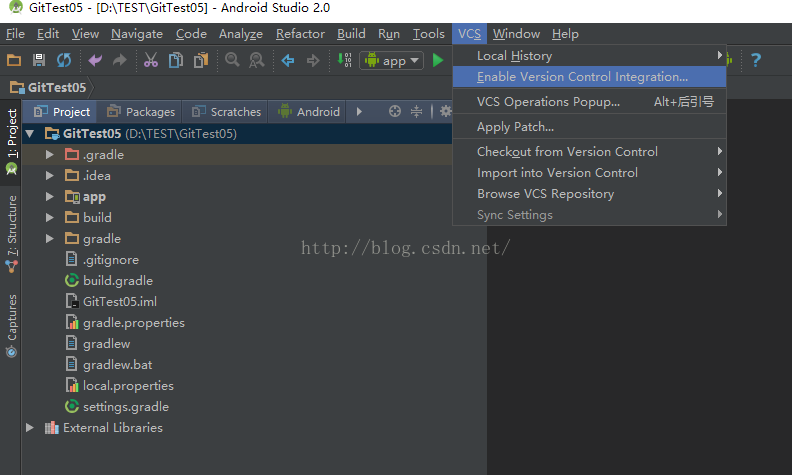Click GitTest05 breadcrumb in navigation bar
The width and height of the screenshot is (792, 475).
coord(48,87)
